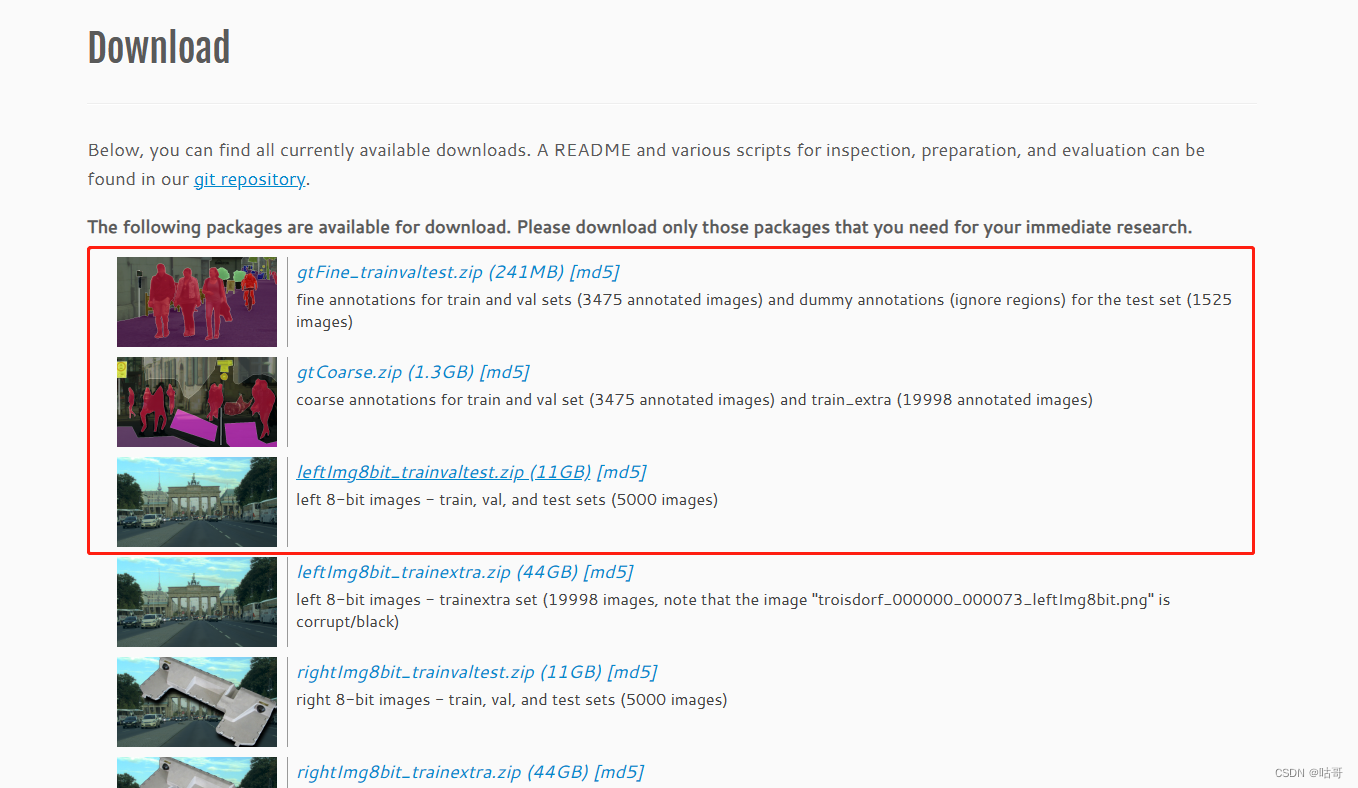Open the md5 checksum for rightImg8bit_trainvaltest
Viewport: 1358px width, 788px height.
pos(633,671)
